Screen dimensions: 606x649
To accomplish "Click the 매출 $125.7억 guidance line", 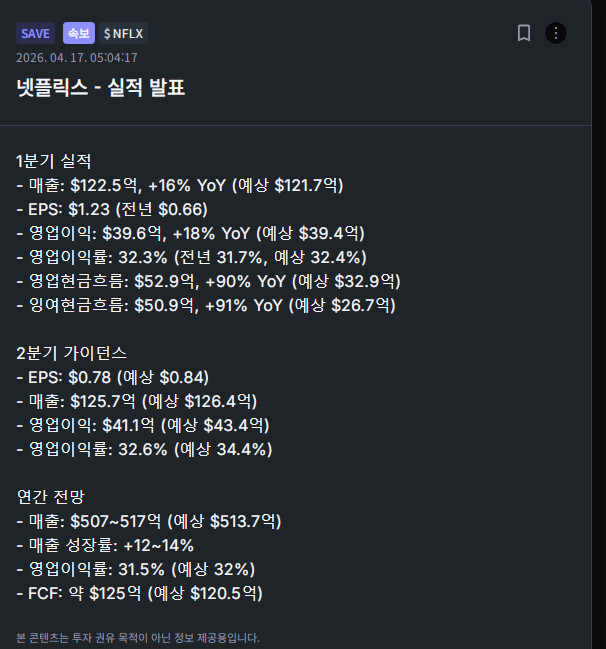I will tap(136, 401).
